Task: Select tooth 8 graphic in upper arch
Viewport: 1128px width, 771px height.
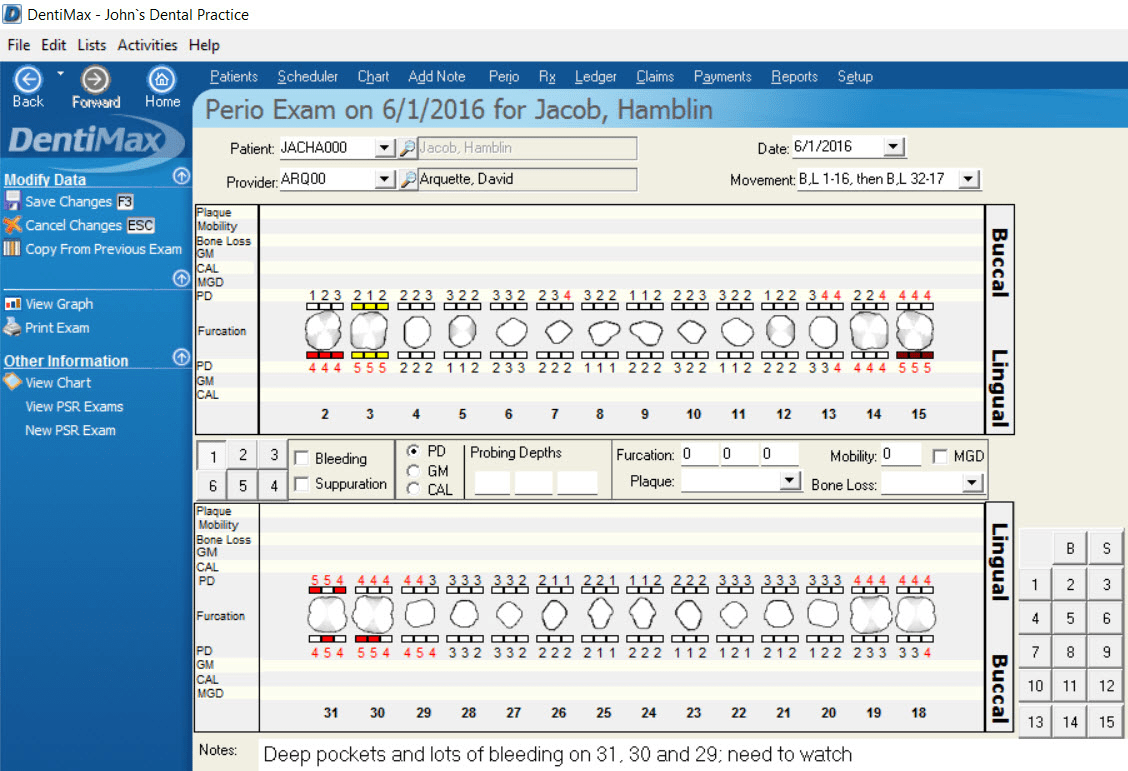Action: pos(602,332)
